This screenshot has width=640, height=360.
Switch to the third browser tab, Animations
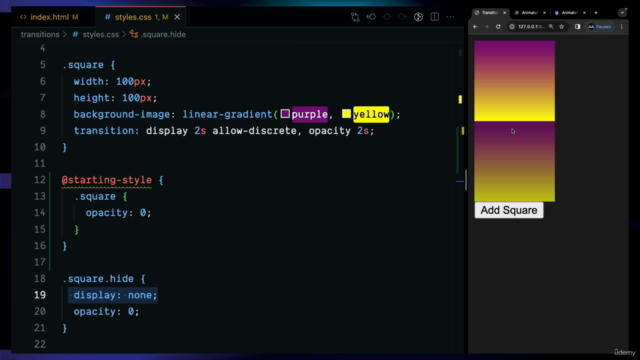(570, 13)
